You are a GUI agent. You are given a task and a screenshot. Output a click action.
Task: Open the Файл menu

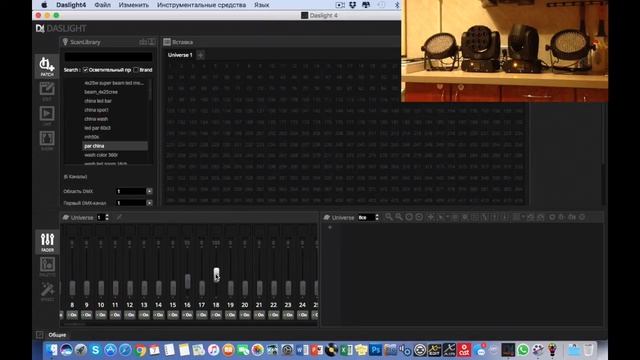click(102, 5)
